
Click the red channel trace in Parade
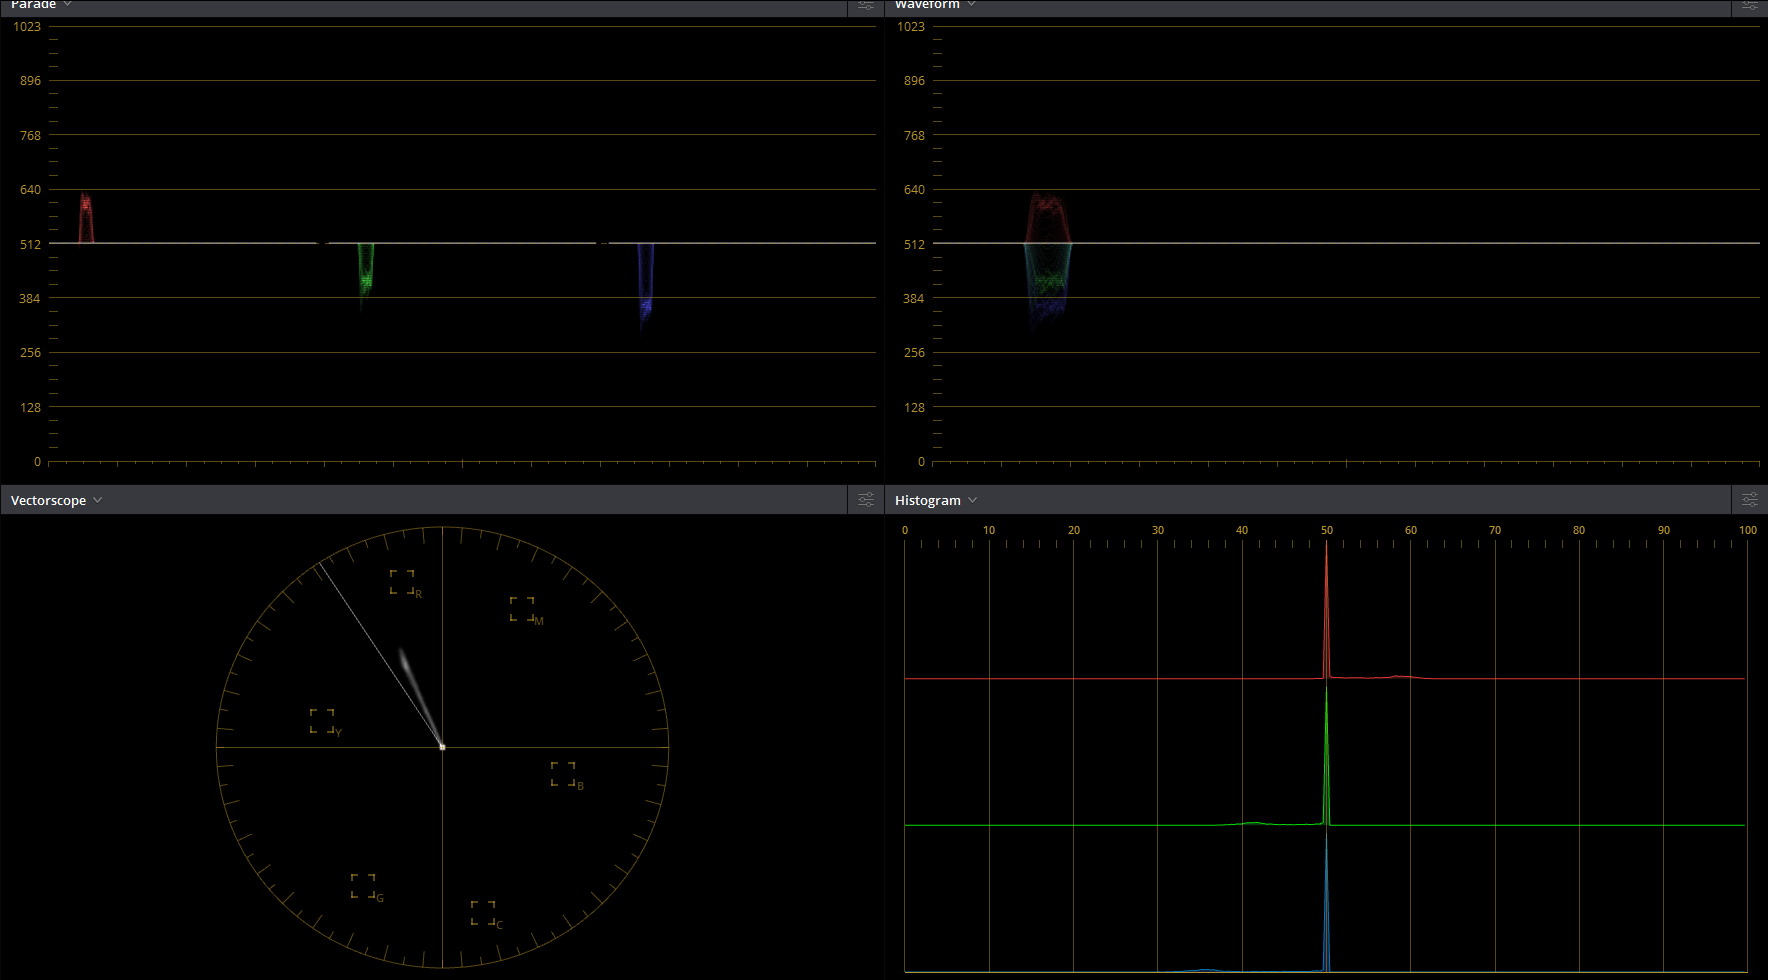(x=86, y=216)
